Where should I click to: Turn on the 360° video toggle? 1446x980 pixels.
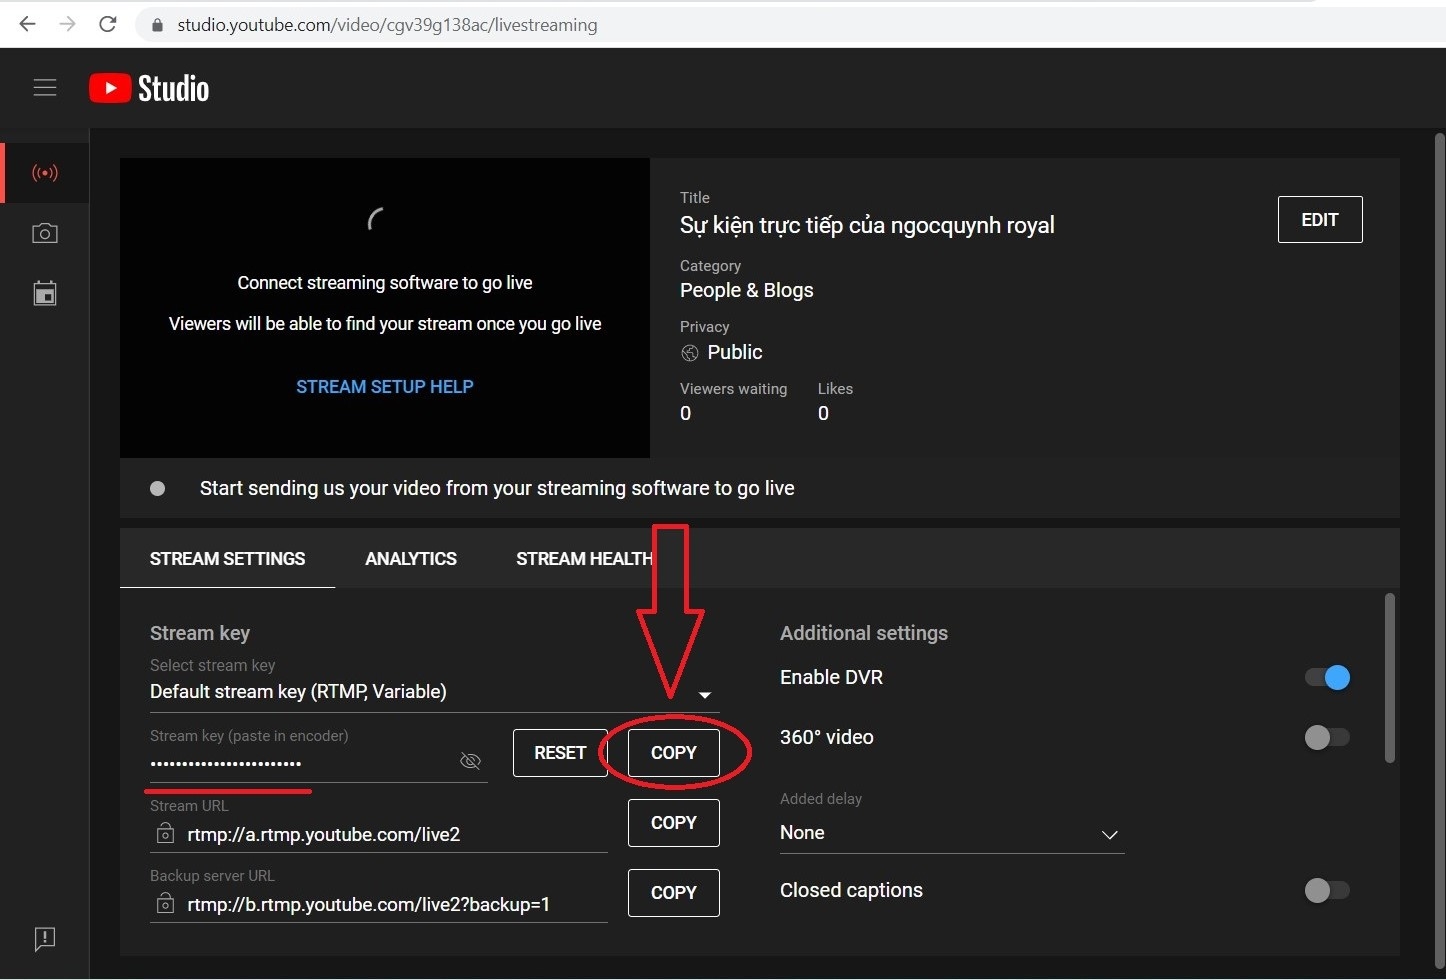pyautogui.click(x=1327, y=738)
